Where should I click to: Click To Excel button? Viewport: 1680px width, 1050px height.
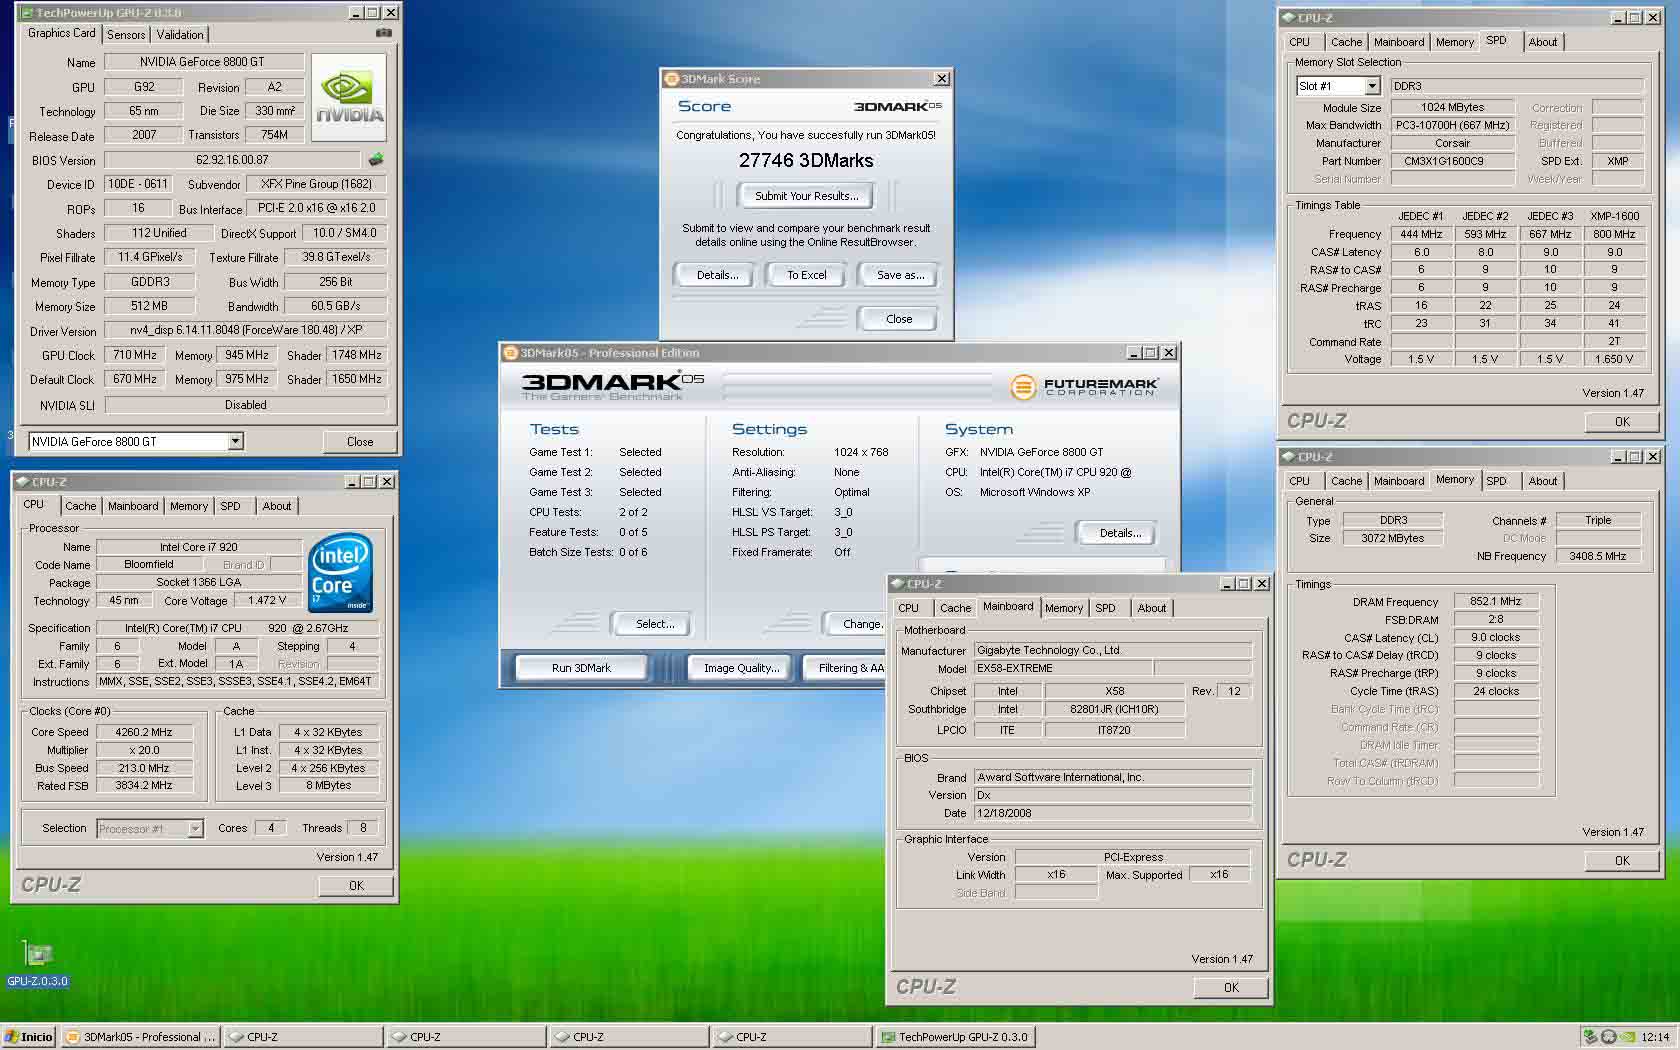tap(807, 275)
